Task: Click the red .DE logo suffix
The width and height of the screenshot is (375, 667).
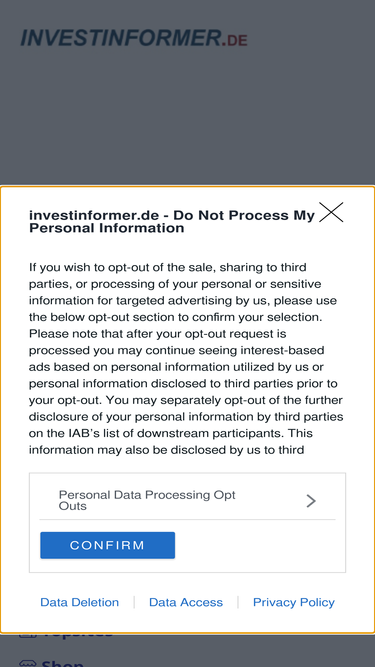Action: pyautogui.click(x=235, y=40)
